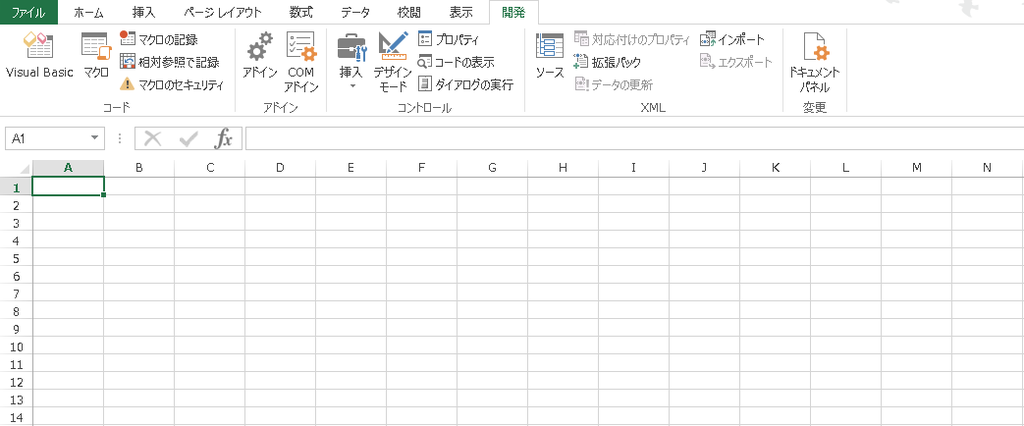
Task: Start マクロの記録 macro recording
Action: coord(159,40)
